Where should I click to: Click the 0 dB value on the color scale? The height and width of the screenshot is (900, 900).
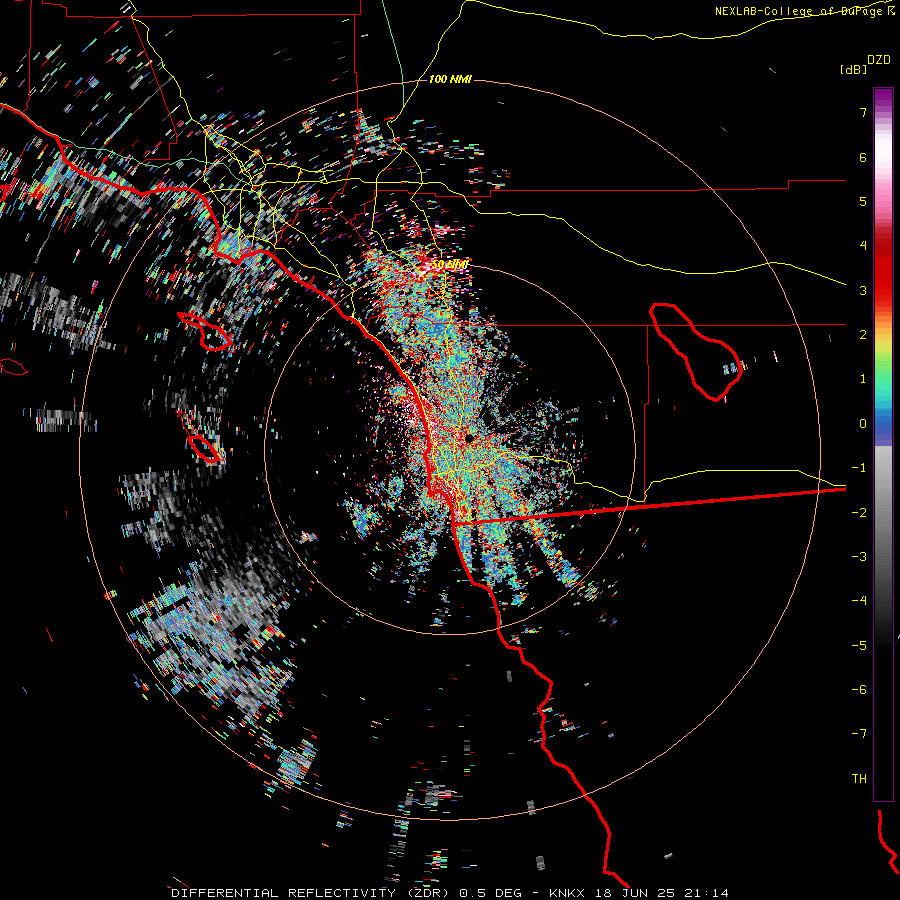[863, 424]
